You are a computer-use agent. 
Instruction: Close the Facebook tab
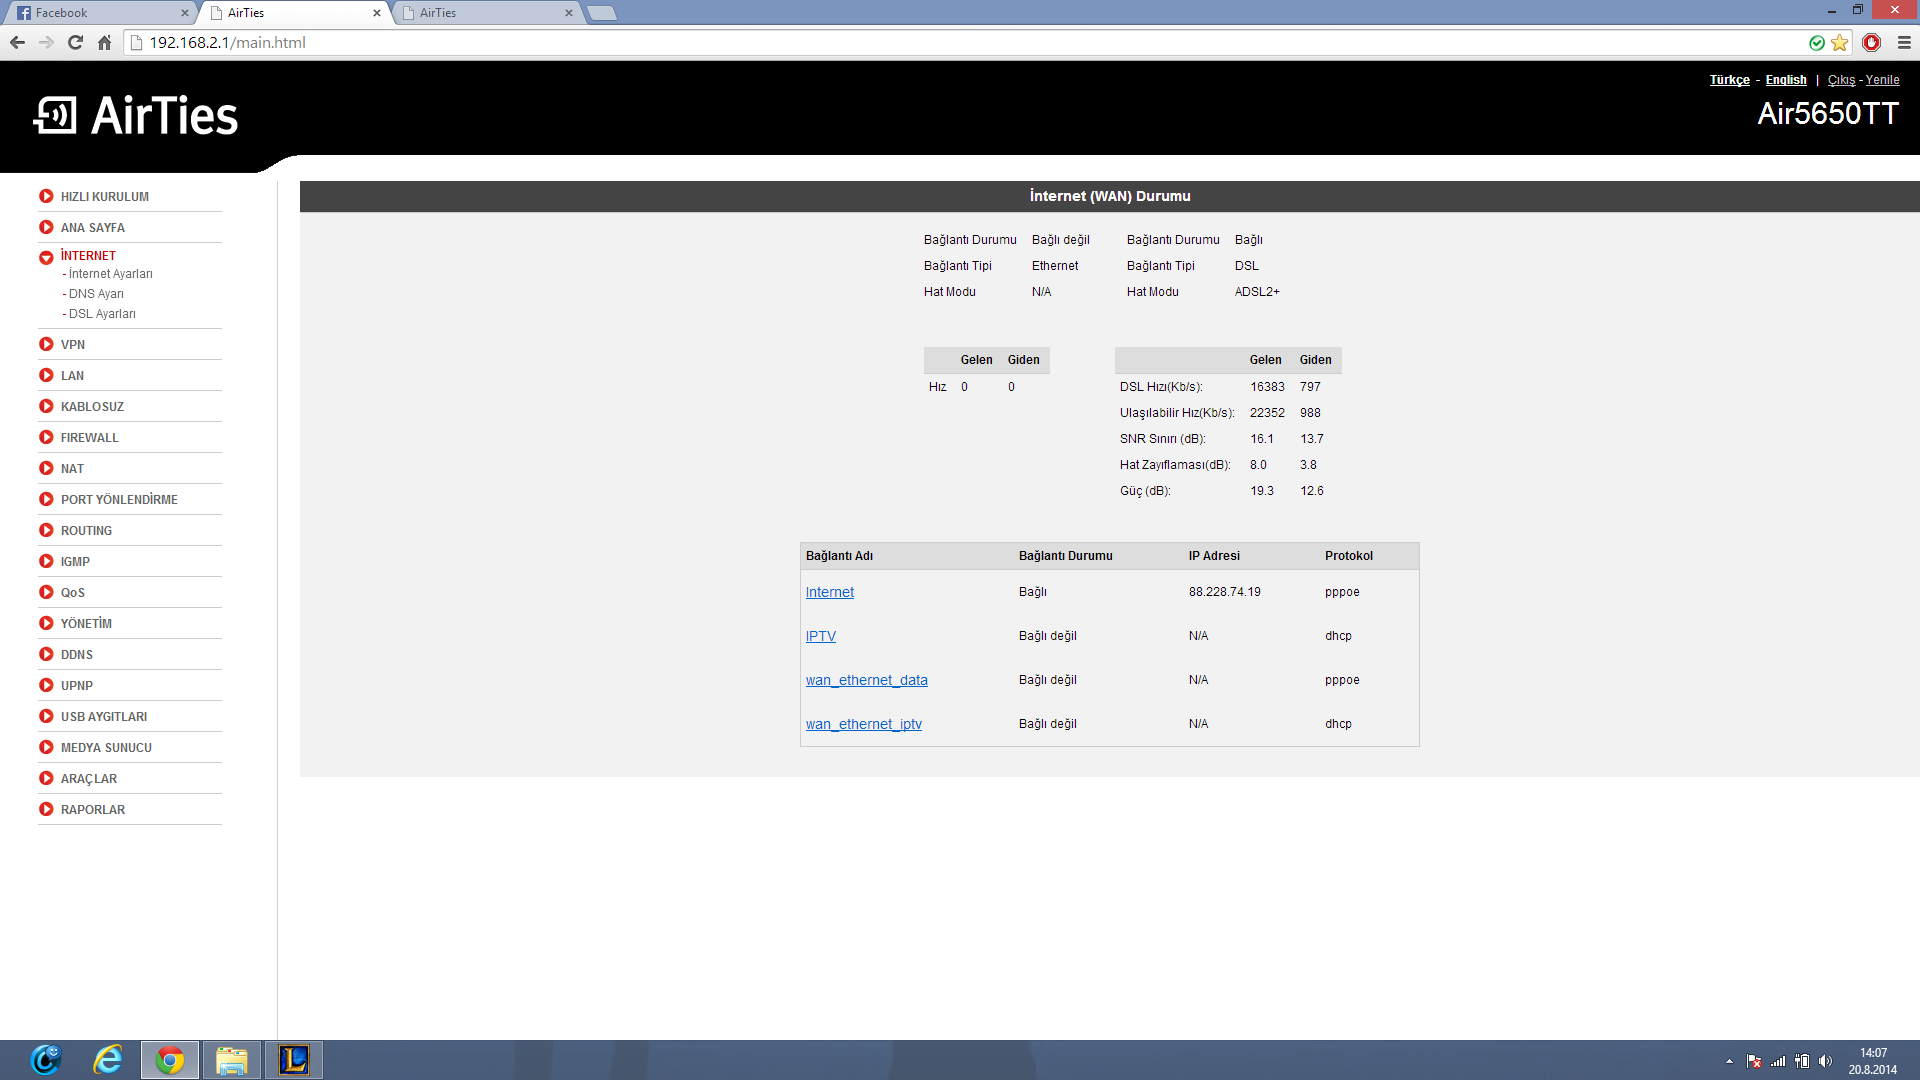184,13
